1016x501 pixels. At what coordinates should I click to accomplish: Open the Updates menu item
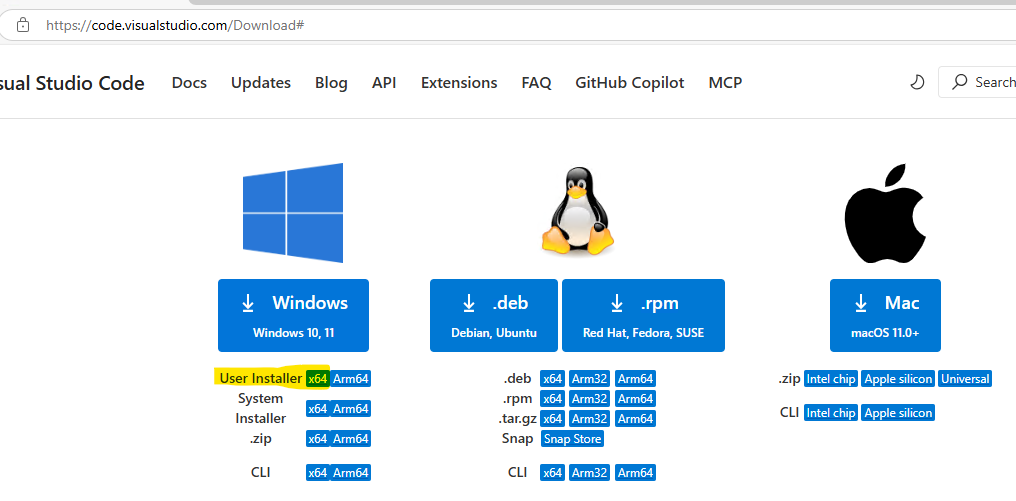coord(260,83)
